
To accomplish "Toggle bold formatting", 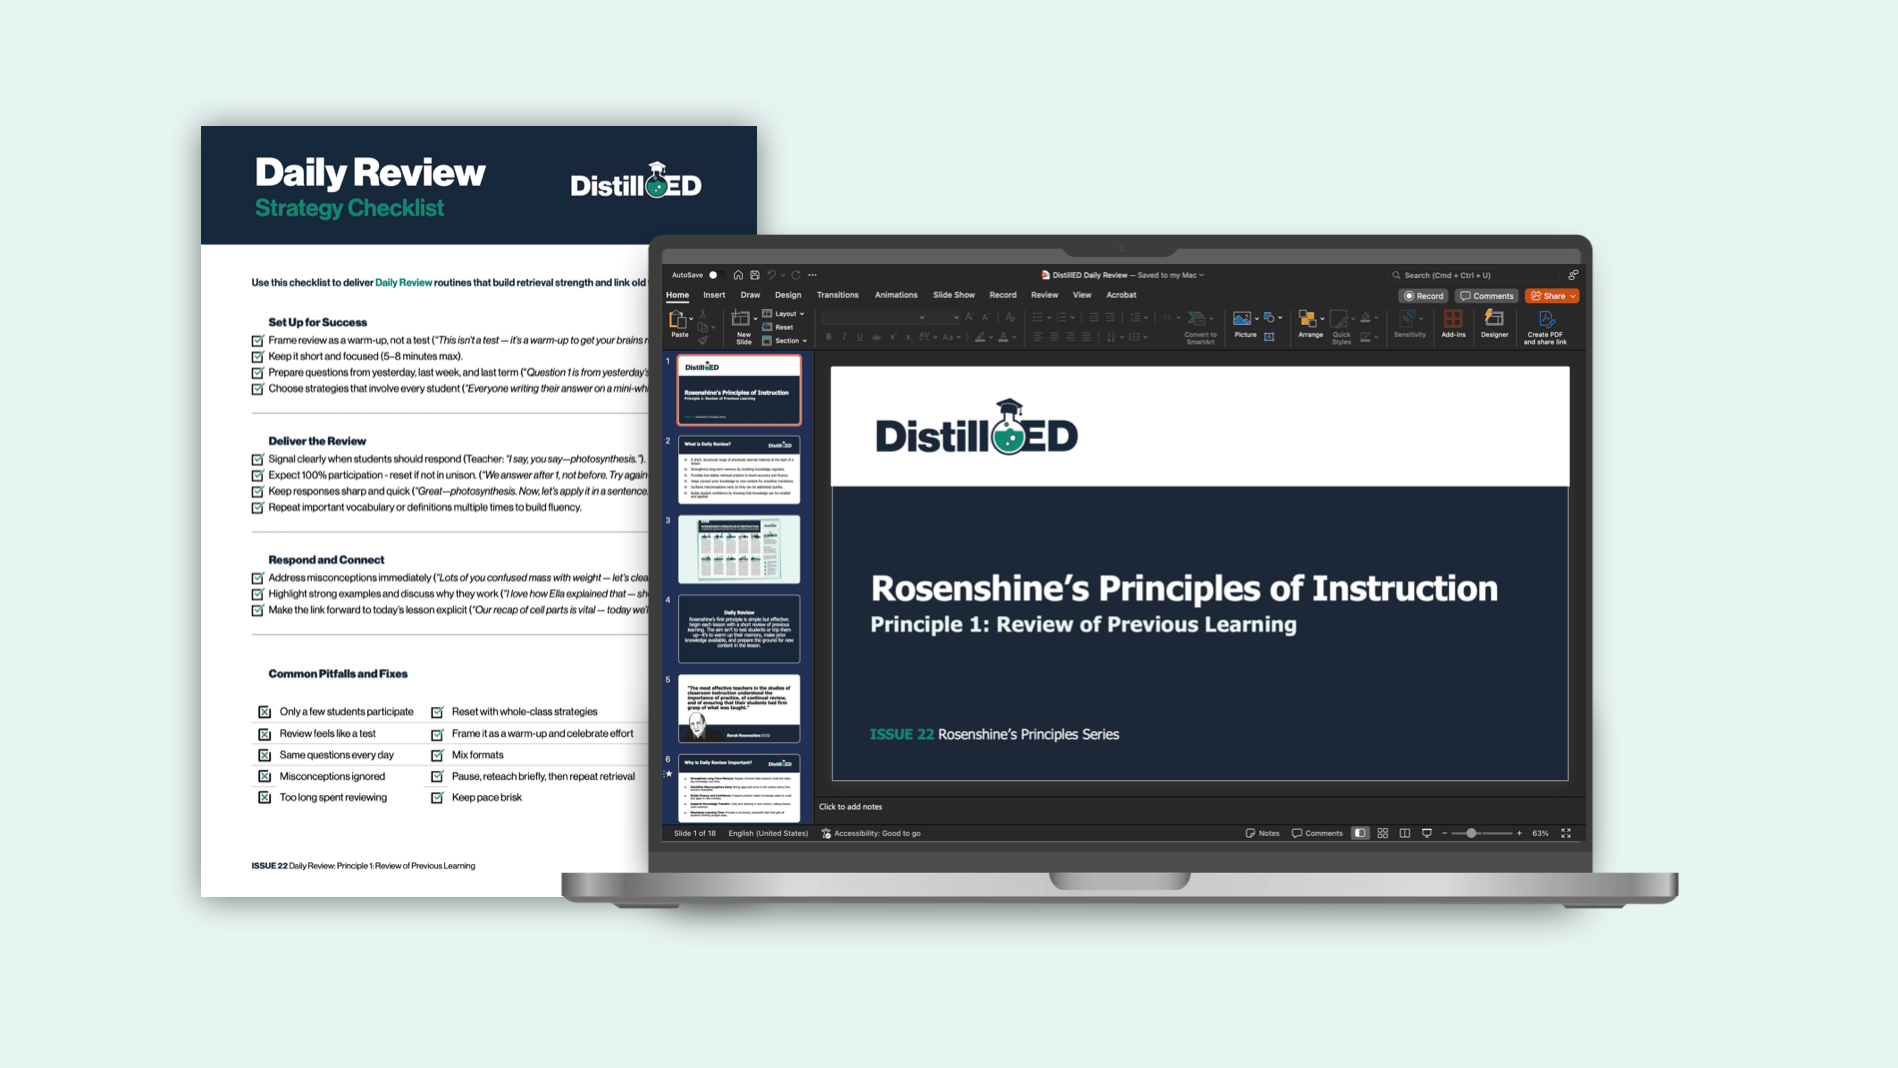I will pyautogui.click(x=828, y=337).
